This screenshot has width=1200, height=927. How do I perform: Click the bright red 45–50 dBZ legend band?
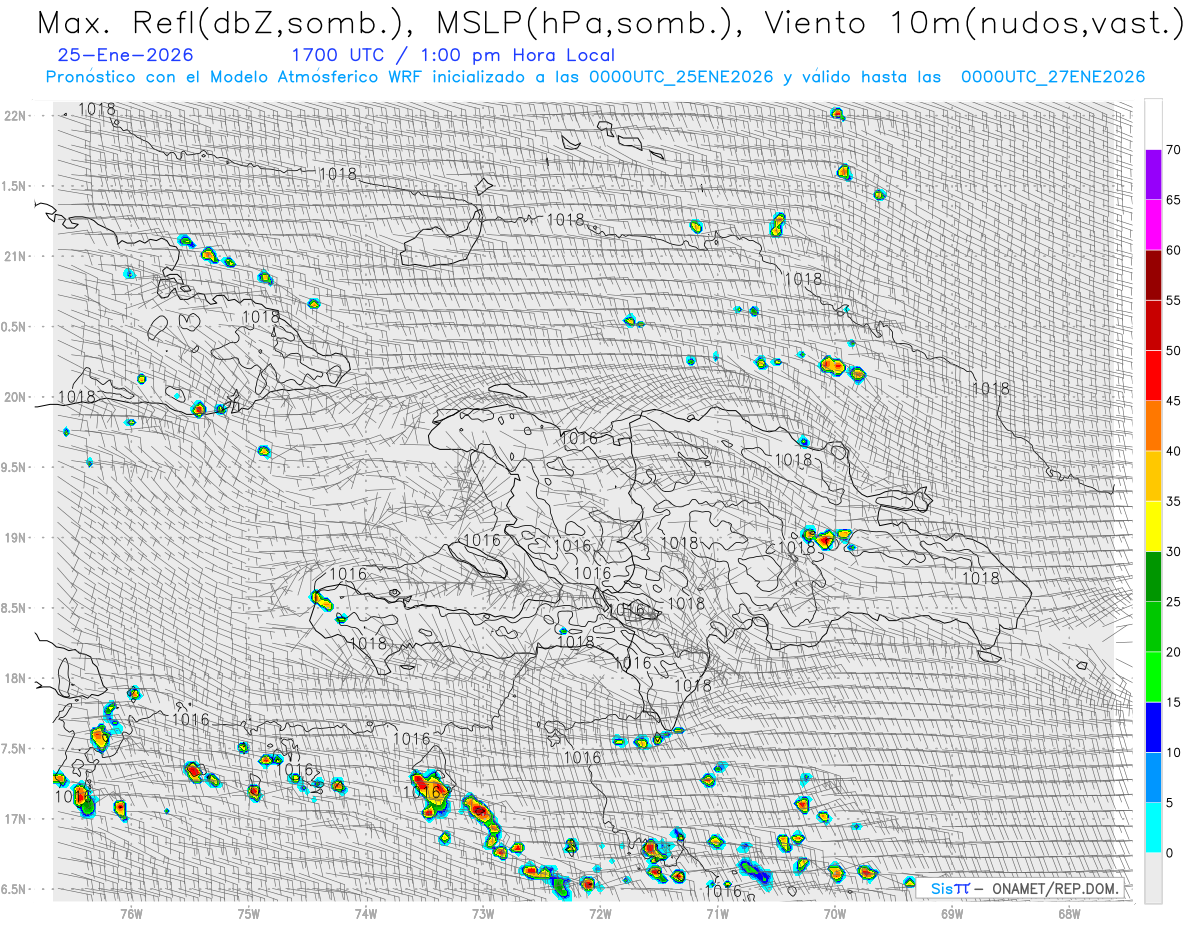pos(1153,375)
